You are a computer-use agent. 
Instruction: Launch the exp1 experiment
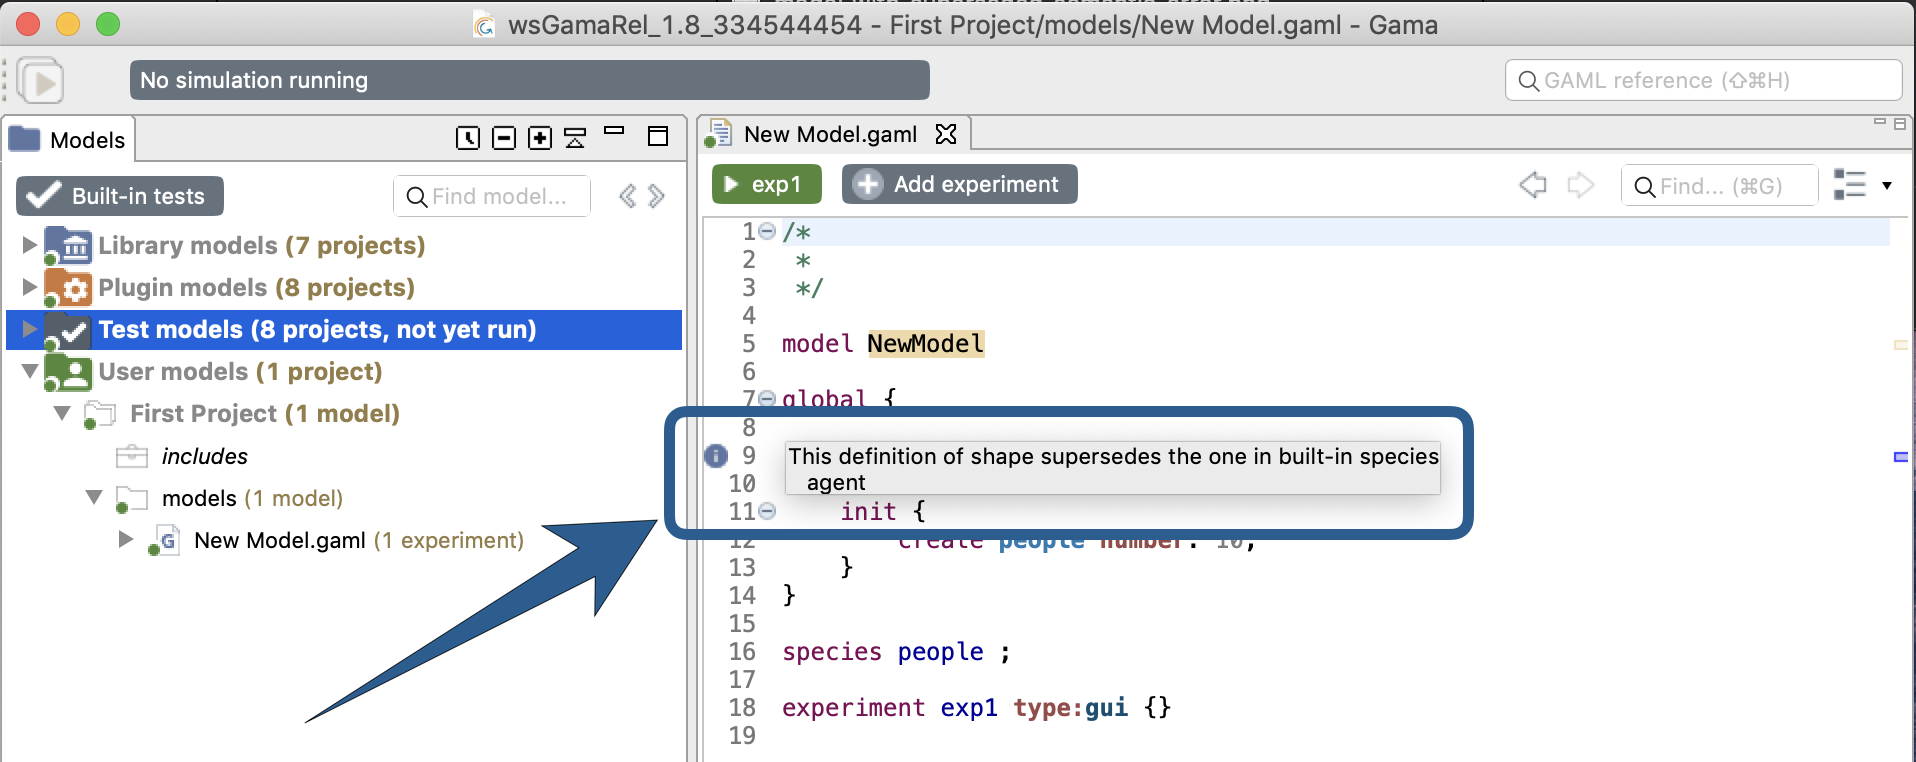(767, 184)
